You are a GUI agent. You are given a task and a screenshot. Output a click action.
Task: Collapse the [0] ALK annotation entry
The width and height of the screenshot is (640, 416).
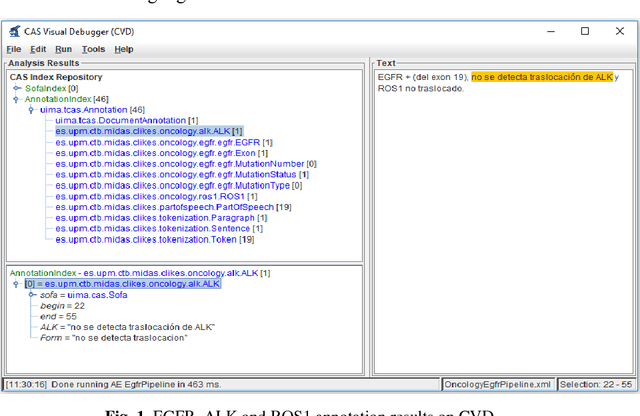[17, 284]
